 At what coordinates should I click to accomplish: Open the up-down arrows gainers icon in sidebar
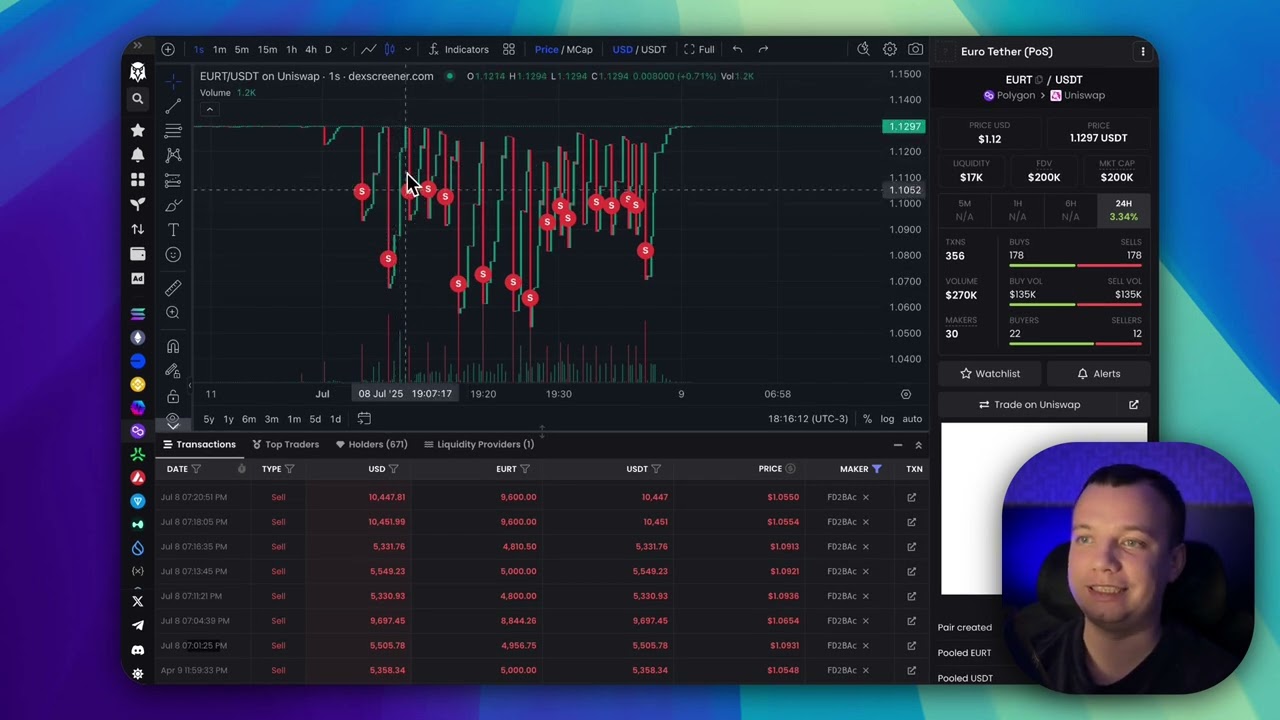(x=138, y=229)
